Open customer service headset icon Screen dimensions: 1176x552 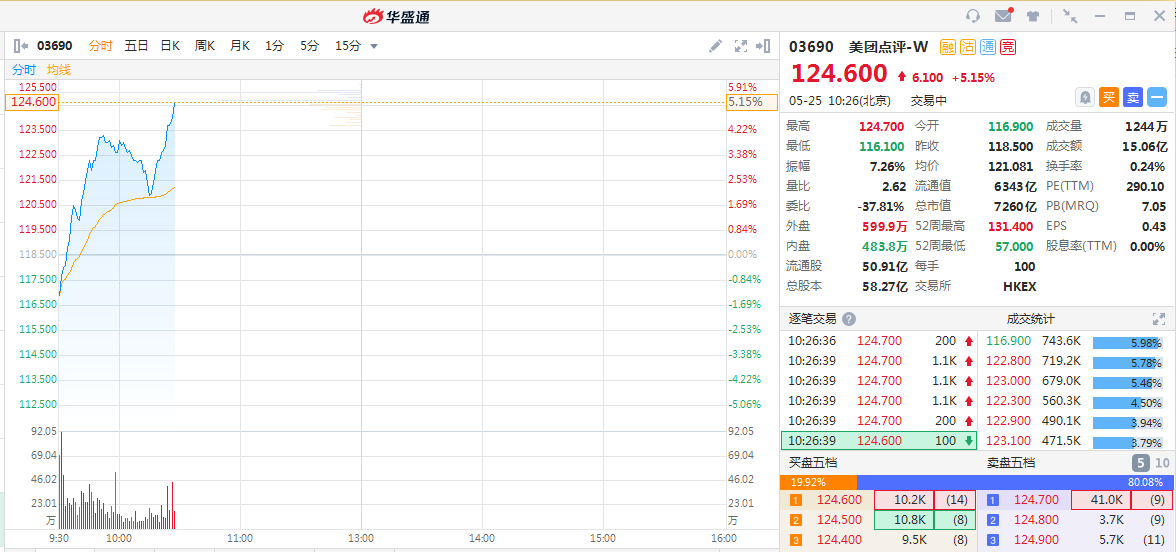click(973, 16)
